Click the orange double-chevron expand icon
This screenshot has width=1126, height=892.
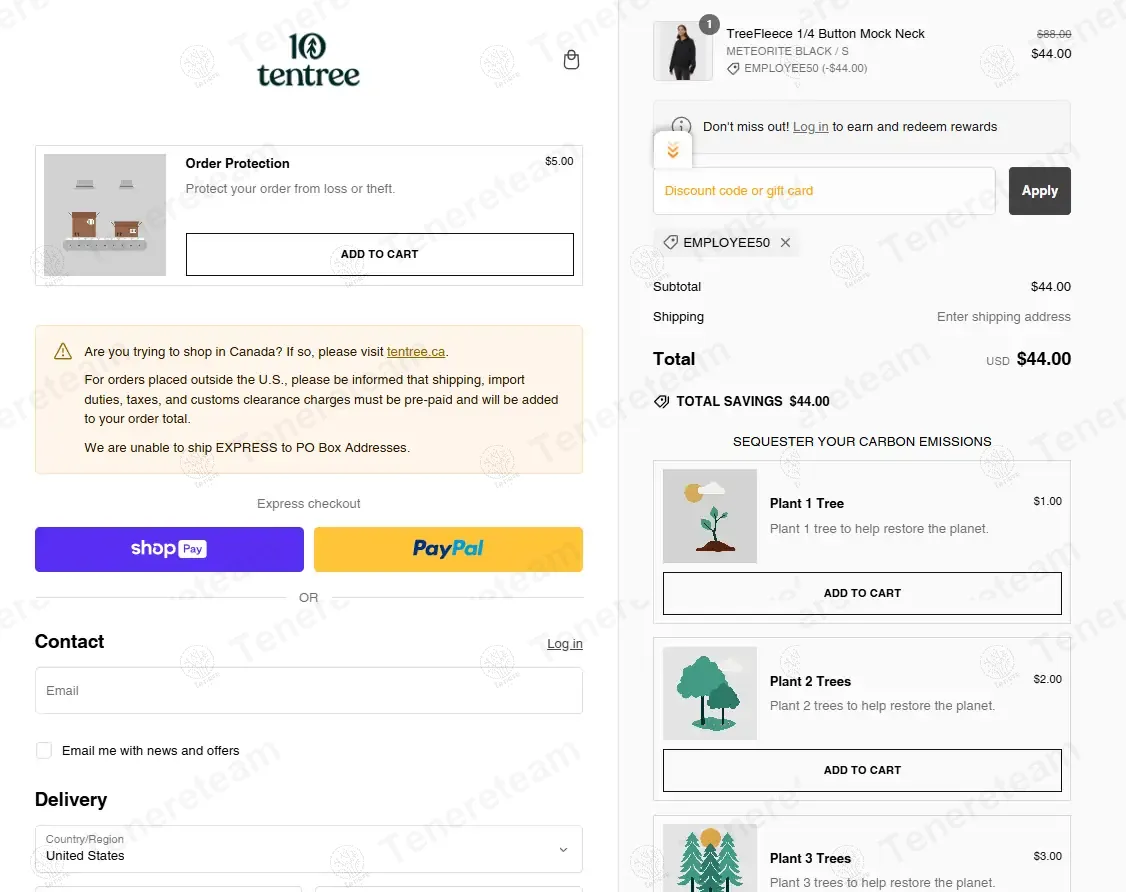[x=673, y=151]
